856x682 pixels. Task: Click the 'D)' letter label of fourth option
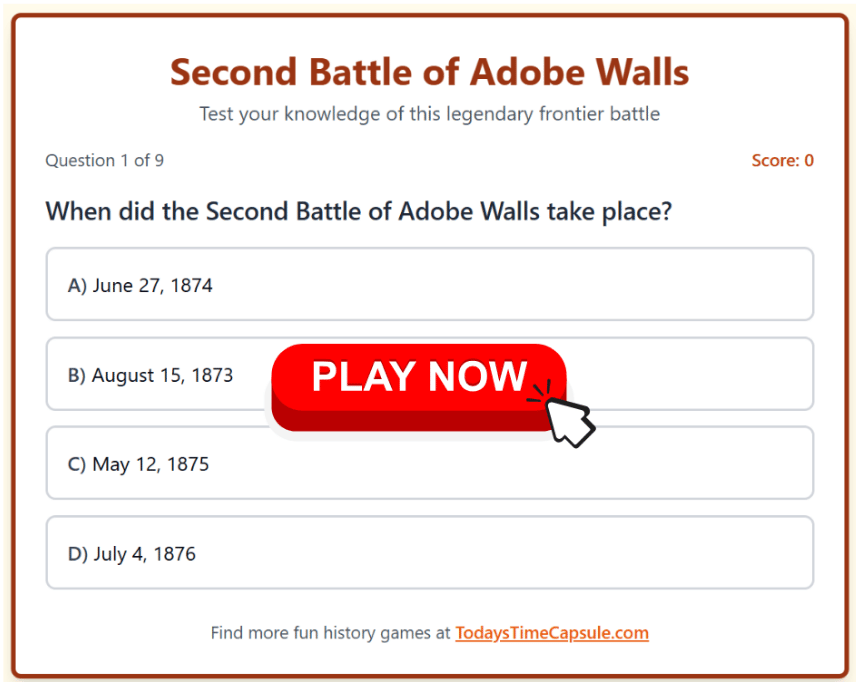(78, 554)
